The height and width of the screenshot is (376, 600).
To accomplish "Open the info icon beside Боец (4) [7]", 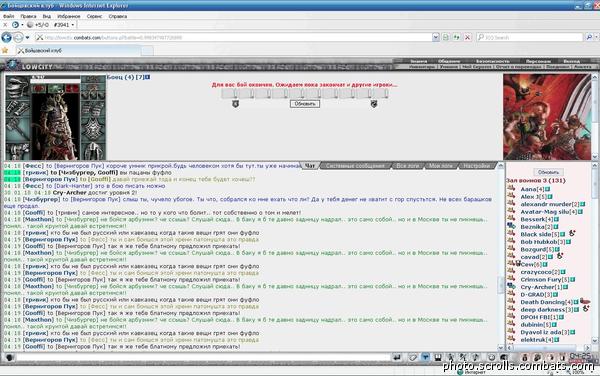I will (148, 77).
